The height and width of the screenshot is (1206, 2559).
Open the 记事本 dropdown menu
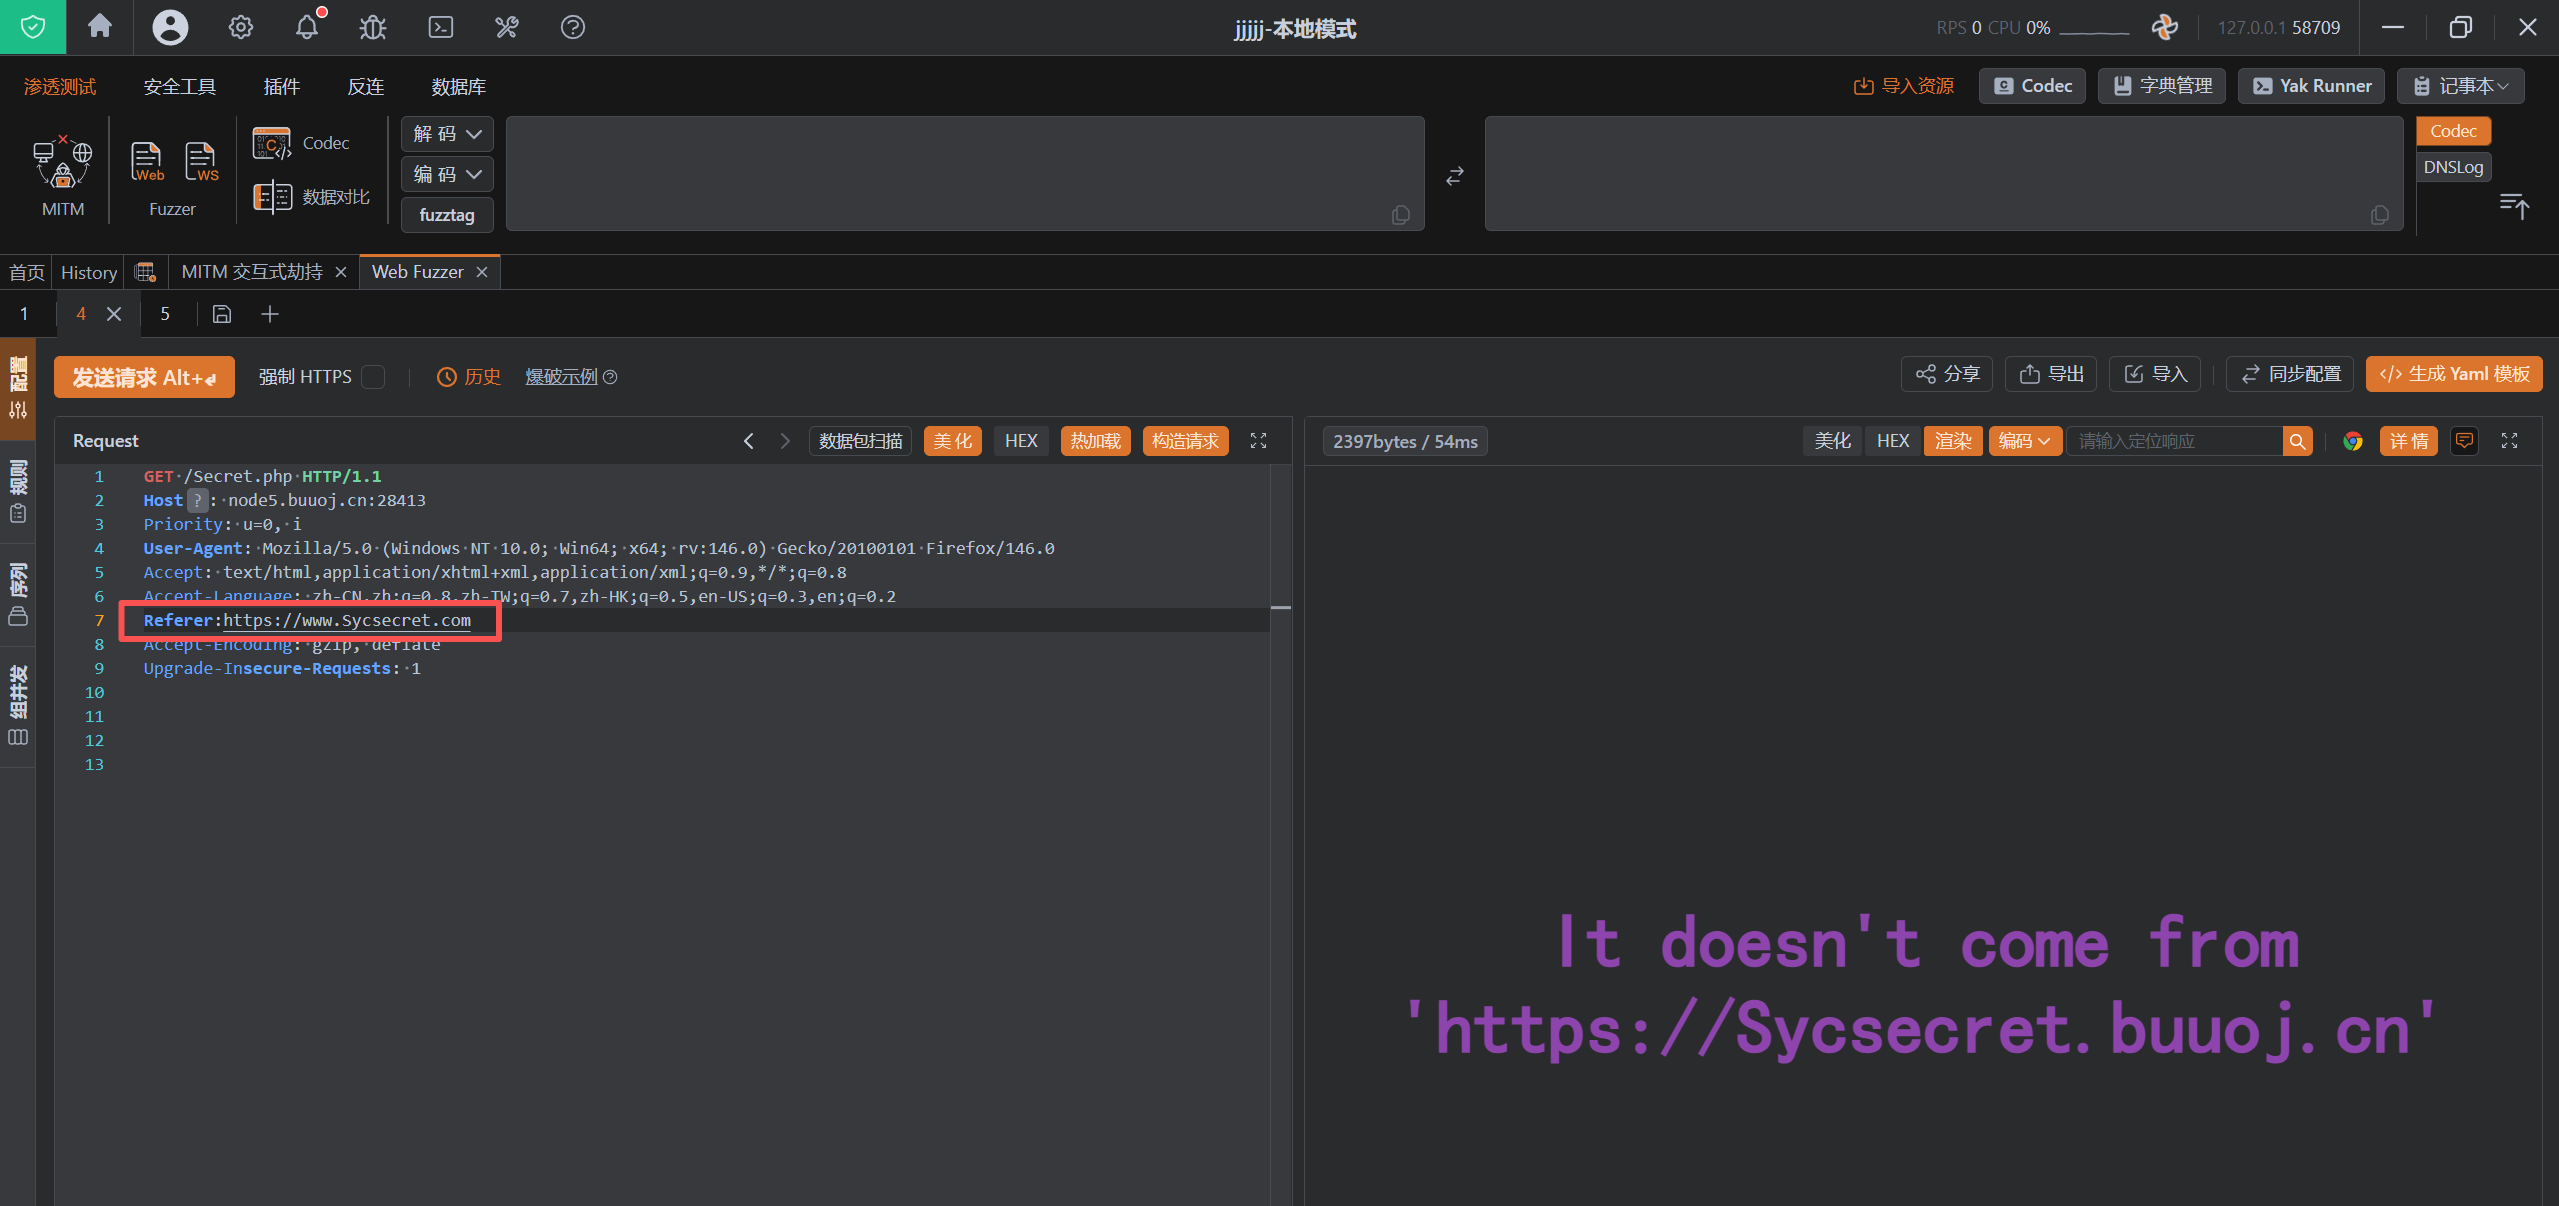(2460, 86)
